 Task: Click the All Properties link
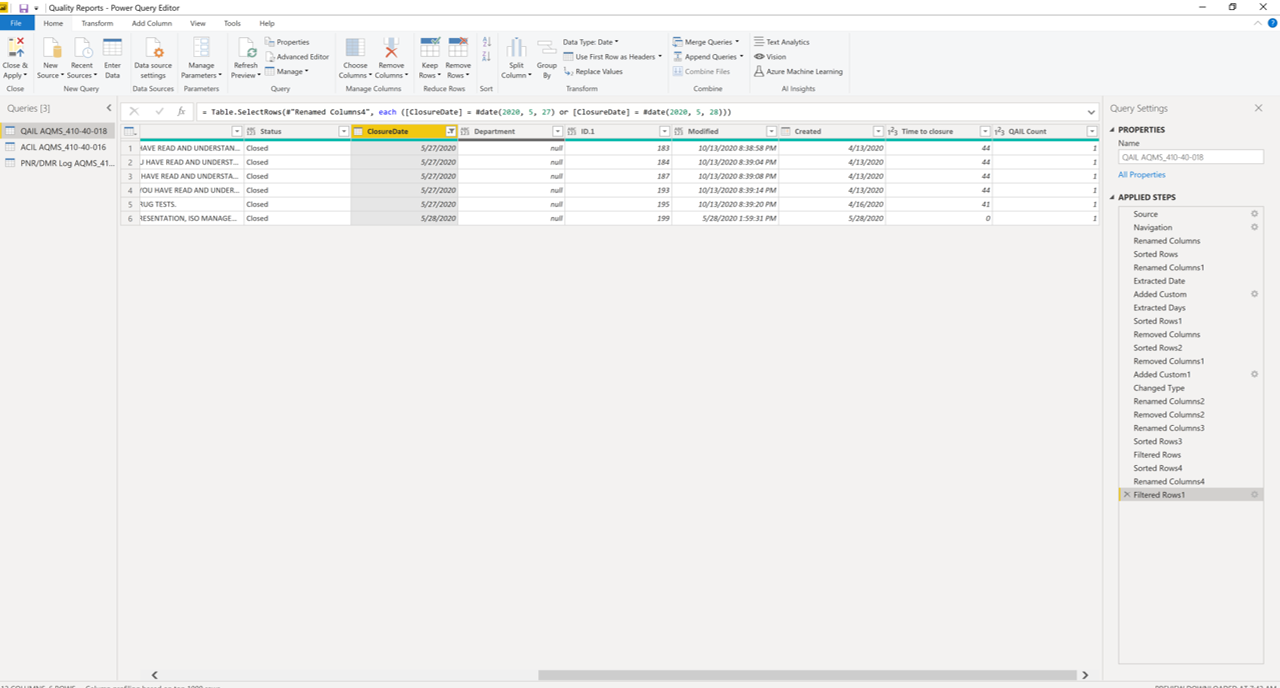1141,175
